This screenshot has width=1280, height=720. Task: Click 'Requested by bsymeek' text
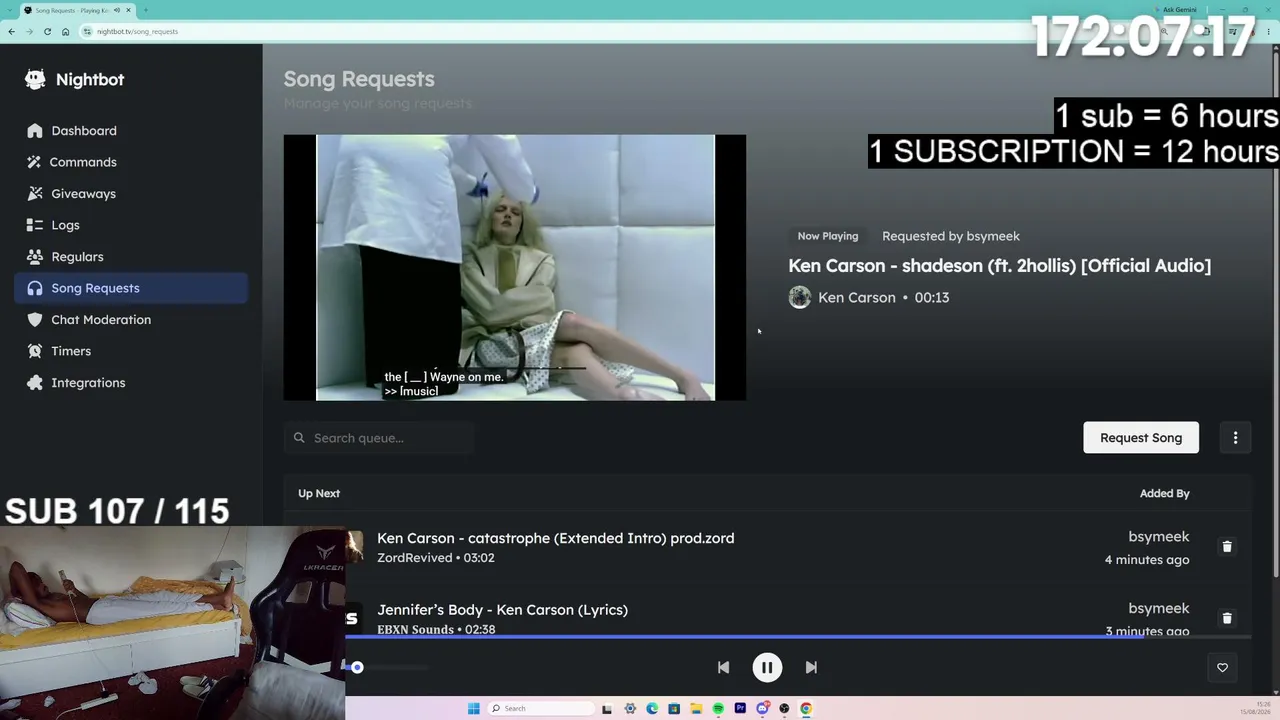tap(951, 236)
